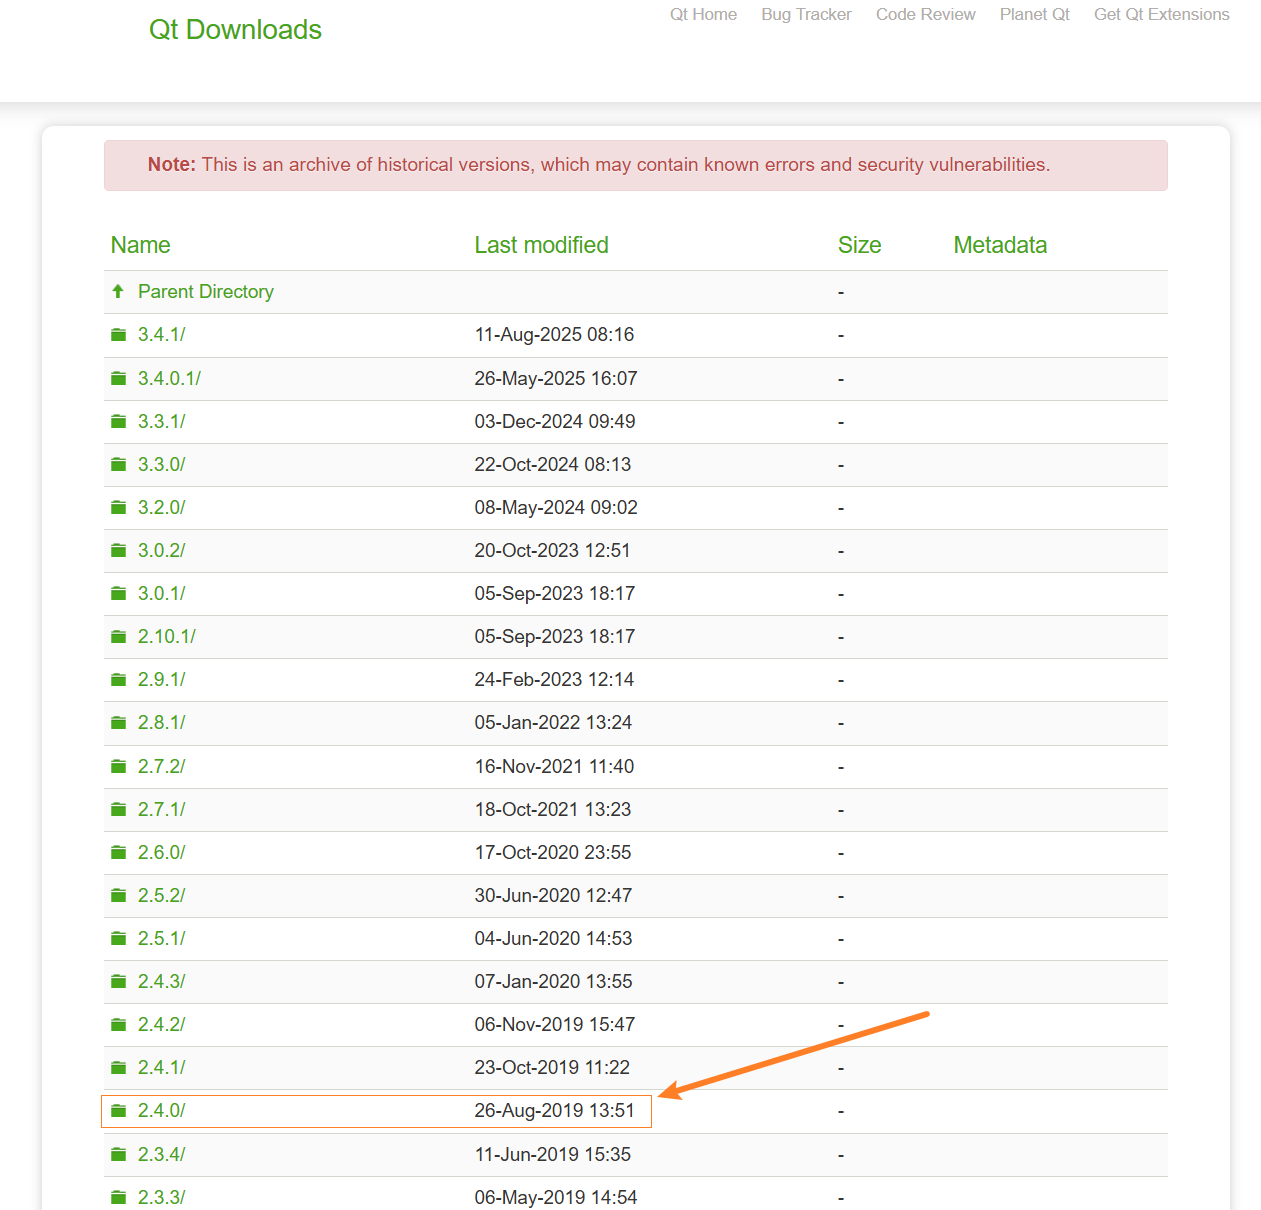Open the 3.4.1/ directory link
Viewport: 1261px width, 1210px height.
pos(162,335)
